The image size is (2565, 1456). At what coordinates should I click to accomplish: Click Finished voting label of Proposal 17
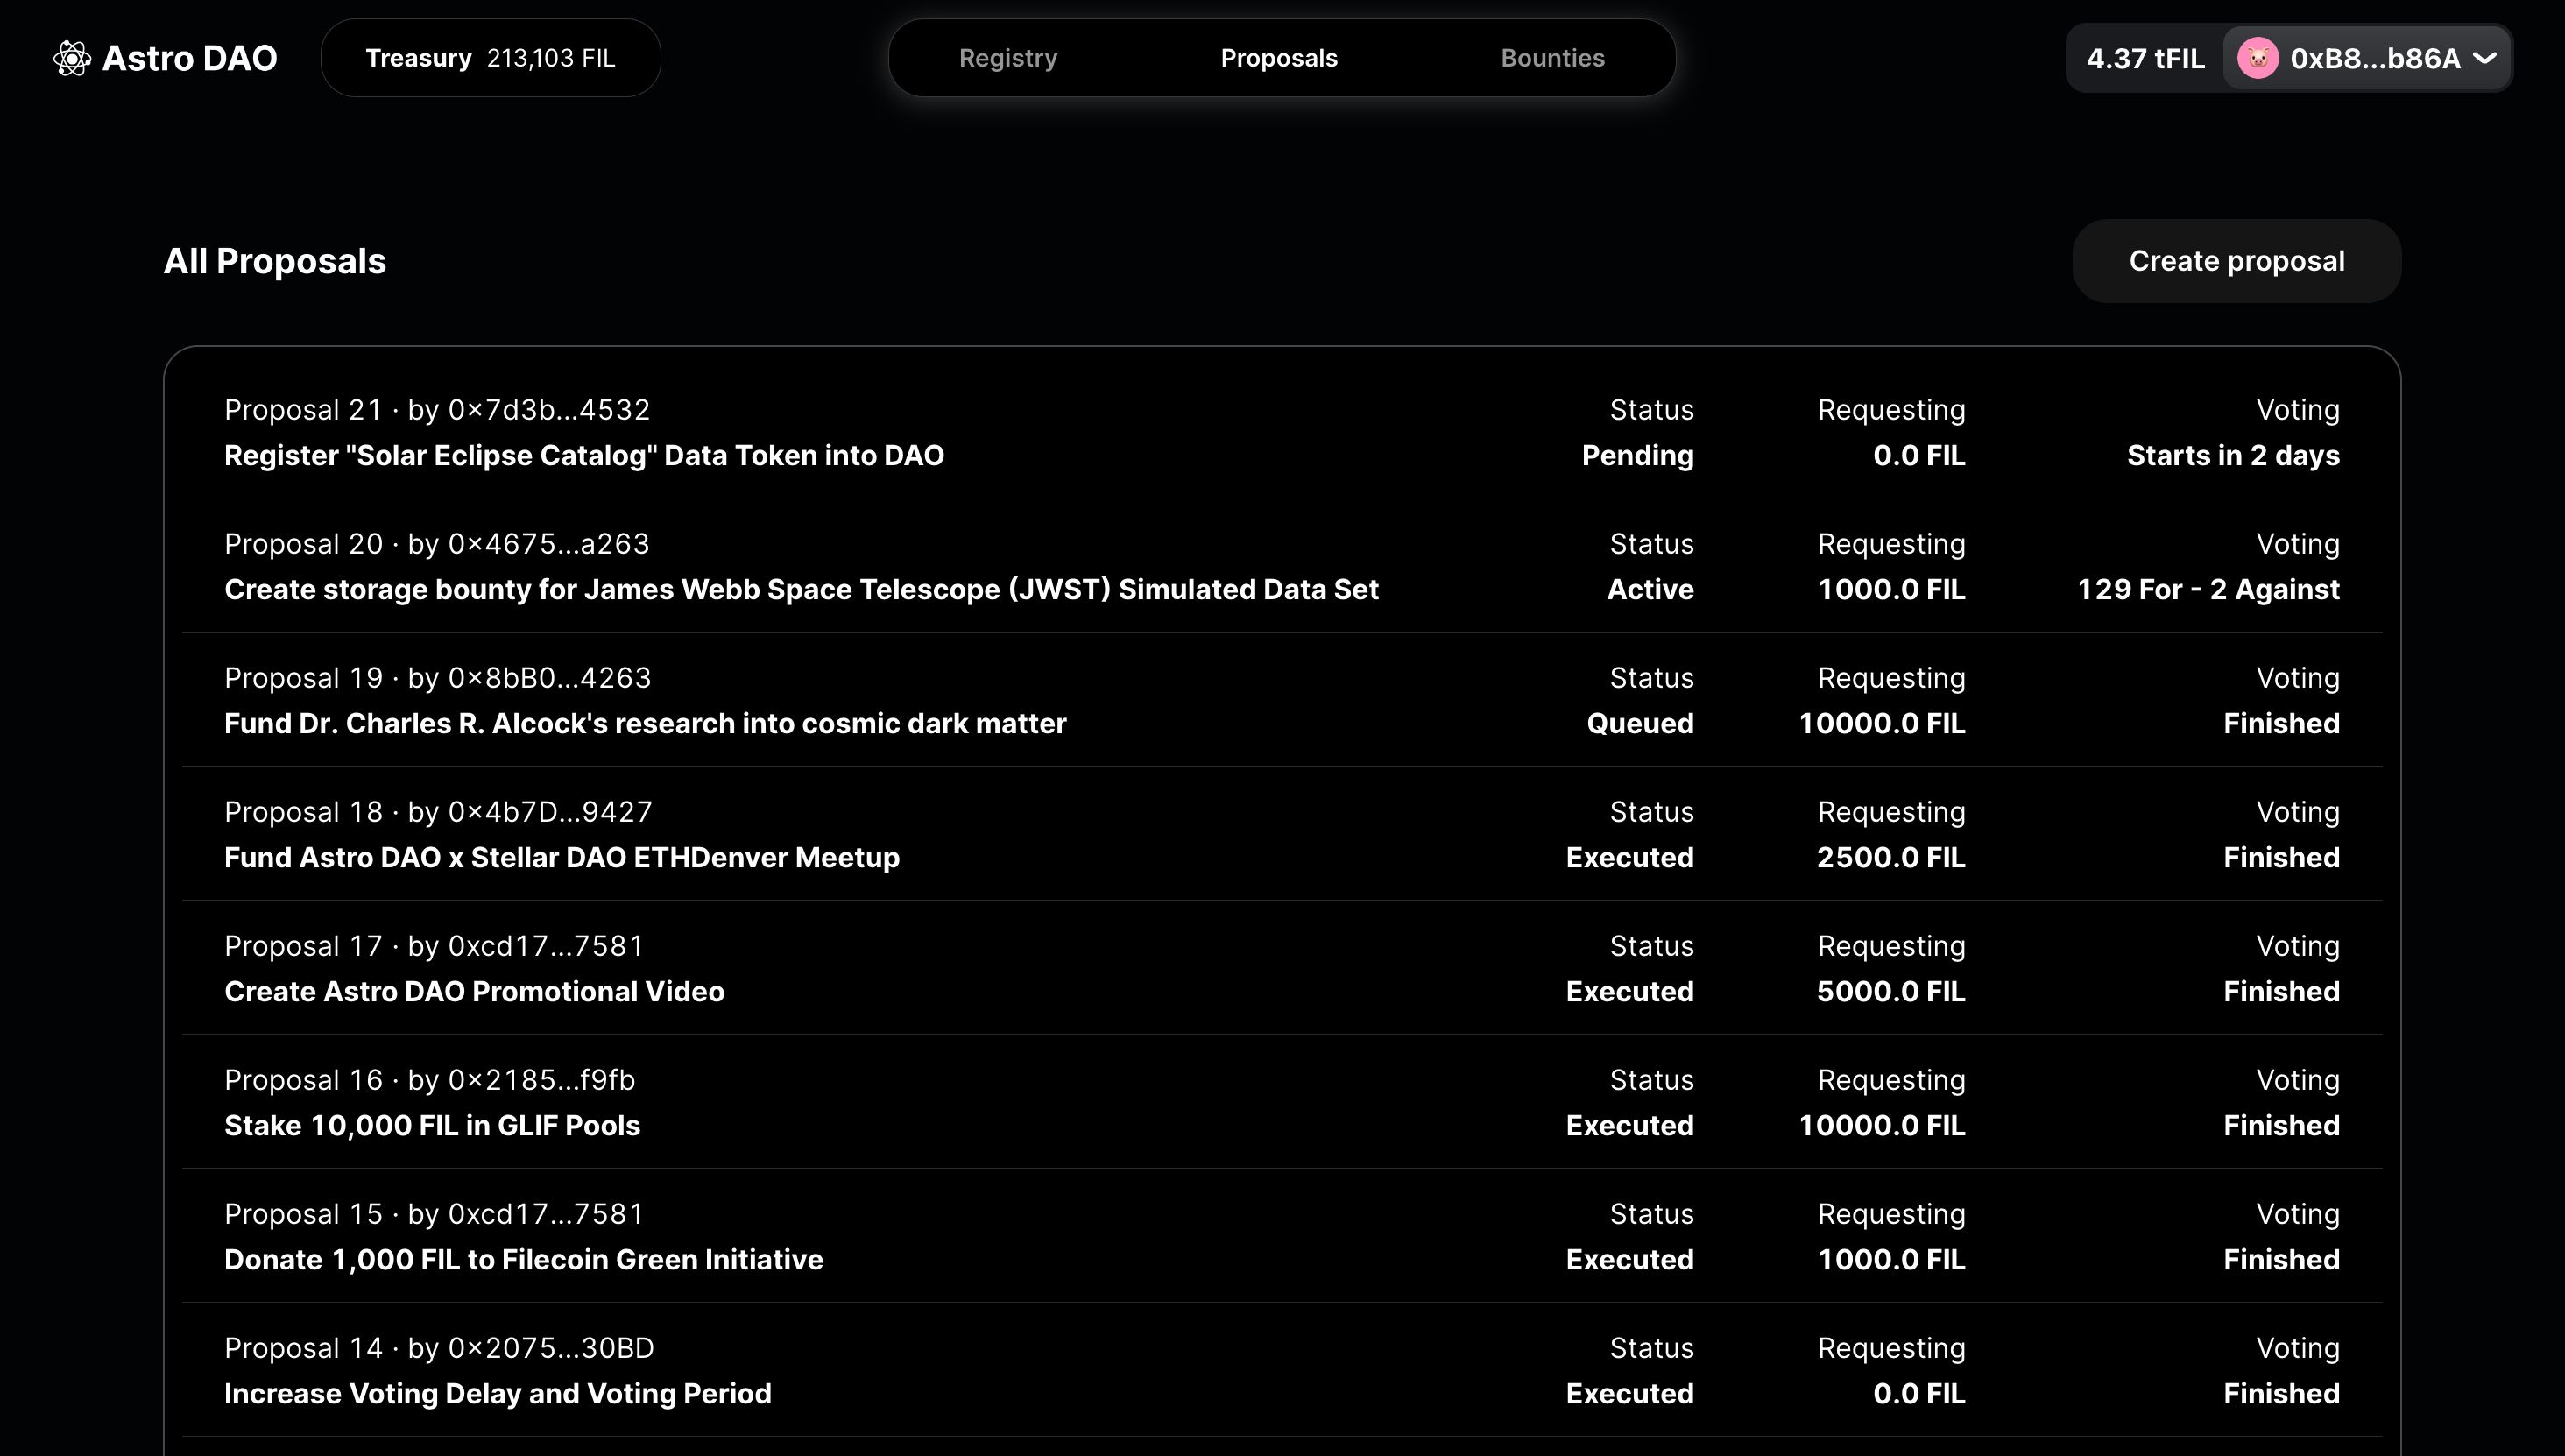[2281, 992]
